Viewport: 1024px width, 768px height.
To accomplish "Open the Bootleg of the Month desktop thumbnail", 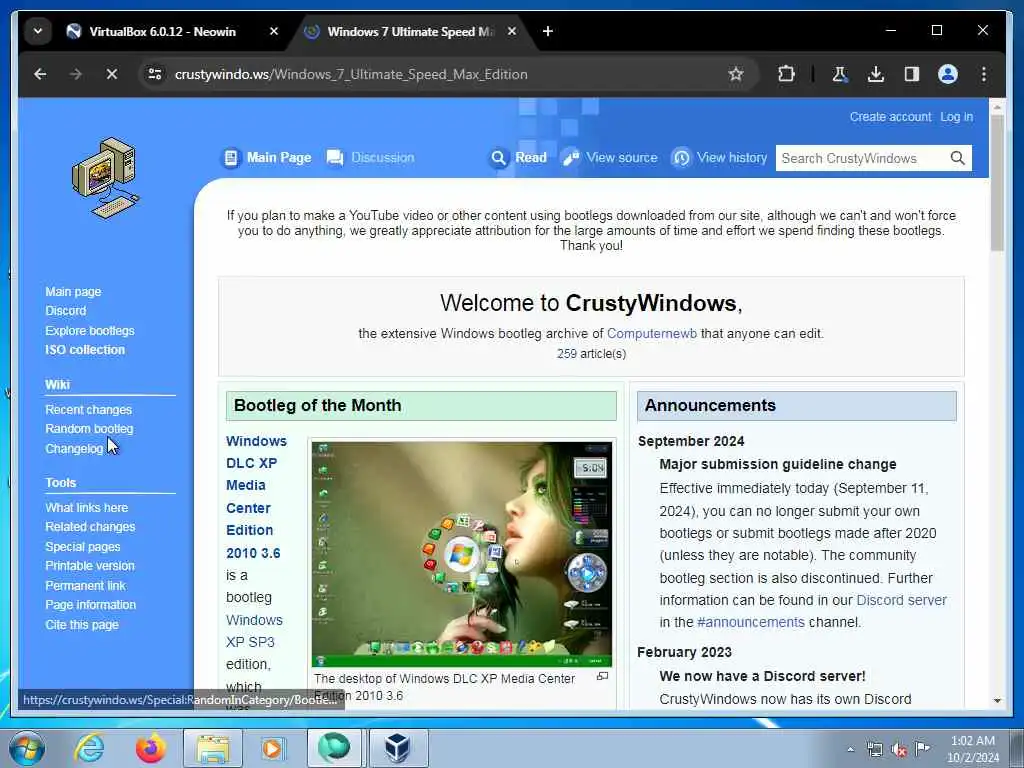I will pos(462,554).
